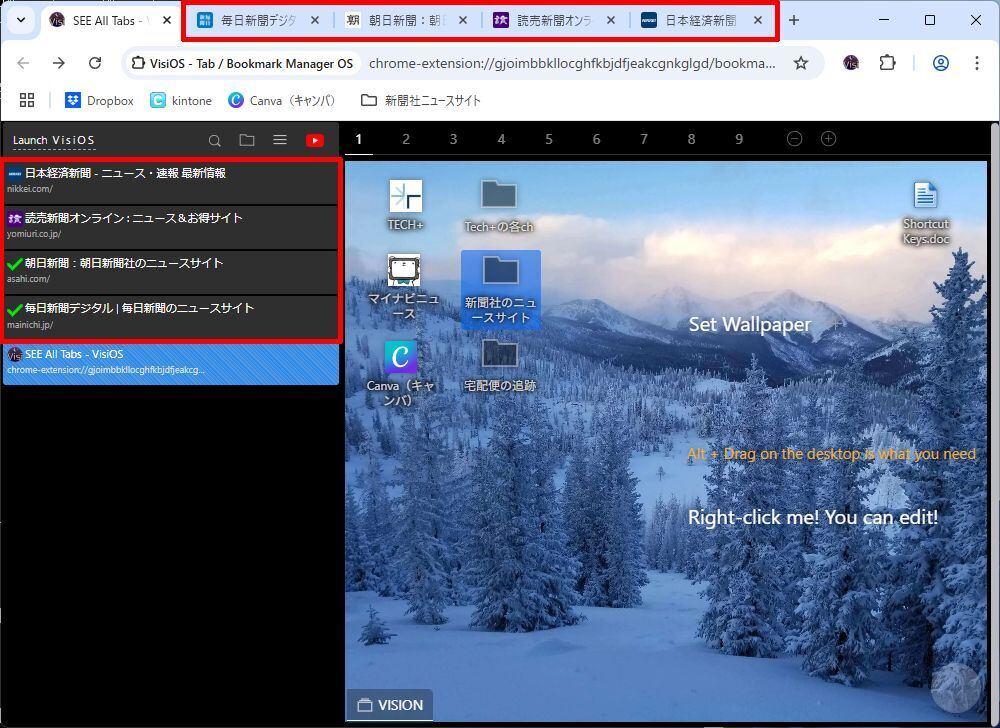Click the desktop vertical scrollbar

point(994,421)
